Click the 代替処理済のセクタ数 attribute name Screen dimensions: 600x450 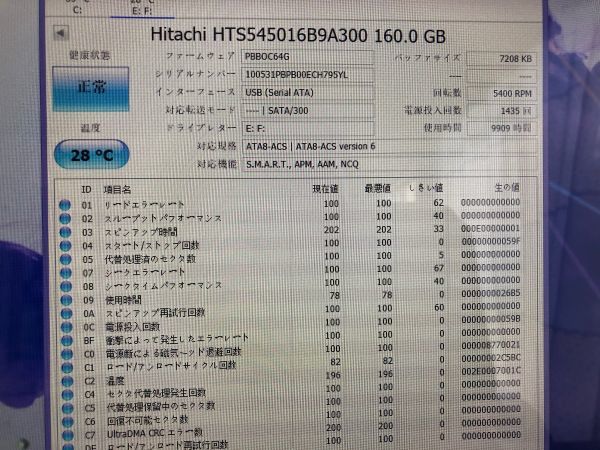[x=150, y=259]
